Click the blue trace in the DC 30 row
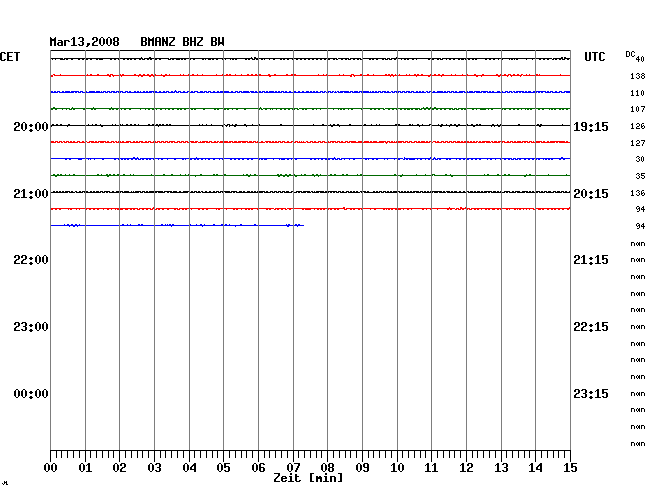Viewport: 650px width, 494px height. [310, 159]
